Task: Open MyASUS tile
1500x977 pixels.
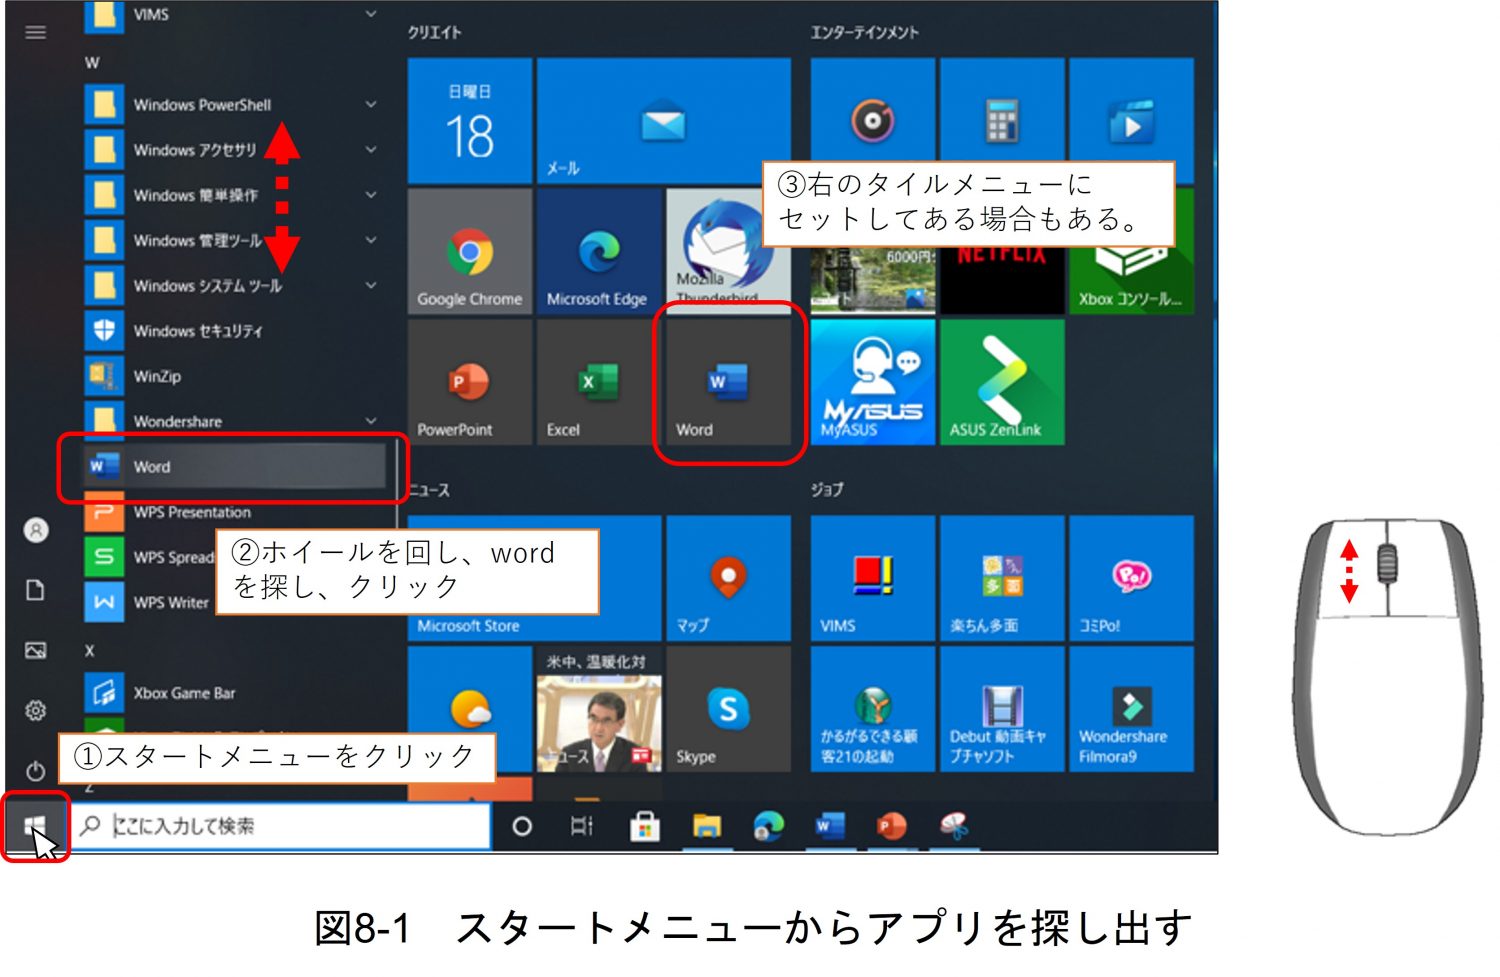Action: pos(872,382)
